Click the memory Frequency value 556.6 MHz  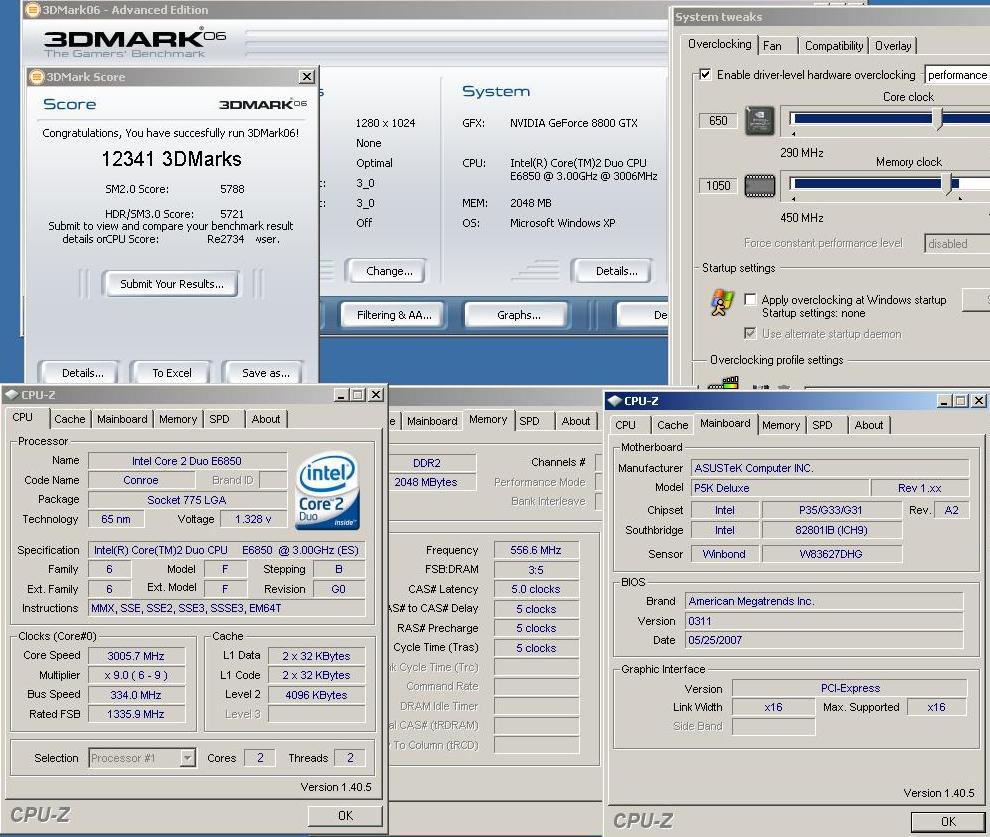pos(535,550)
